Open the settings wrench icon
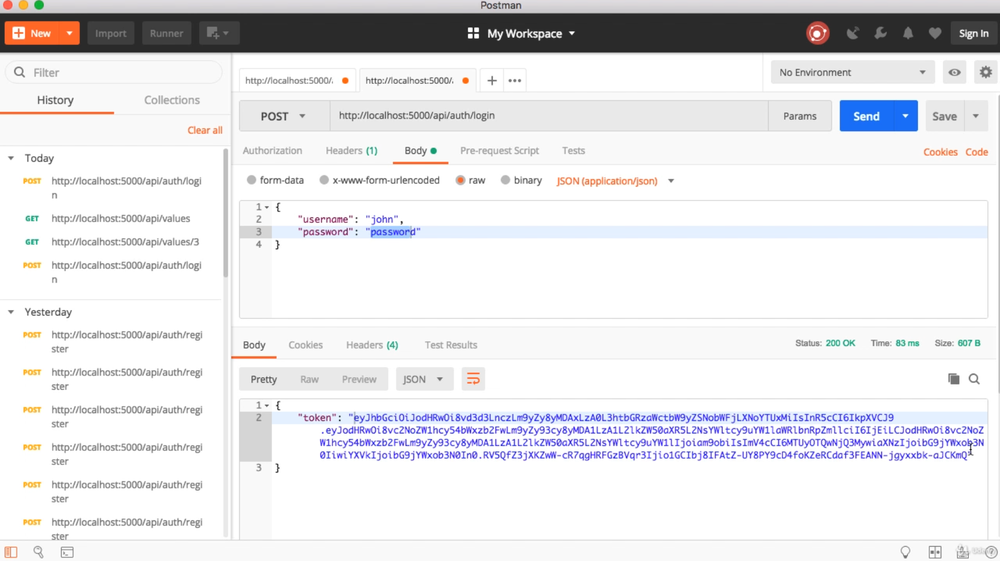The height and width of the screenshot is (561, 1000). pyautogui.click(x=881, y=33)
